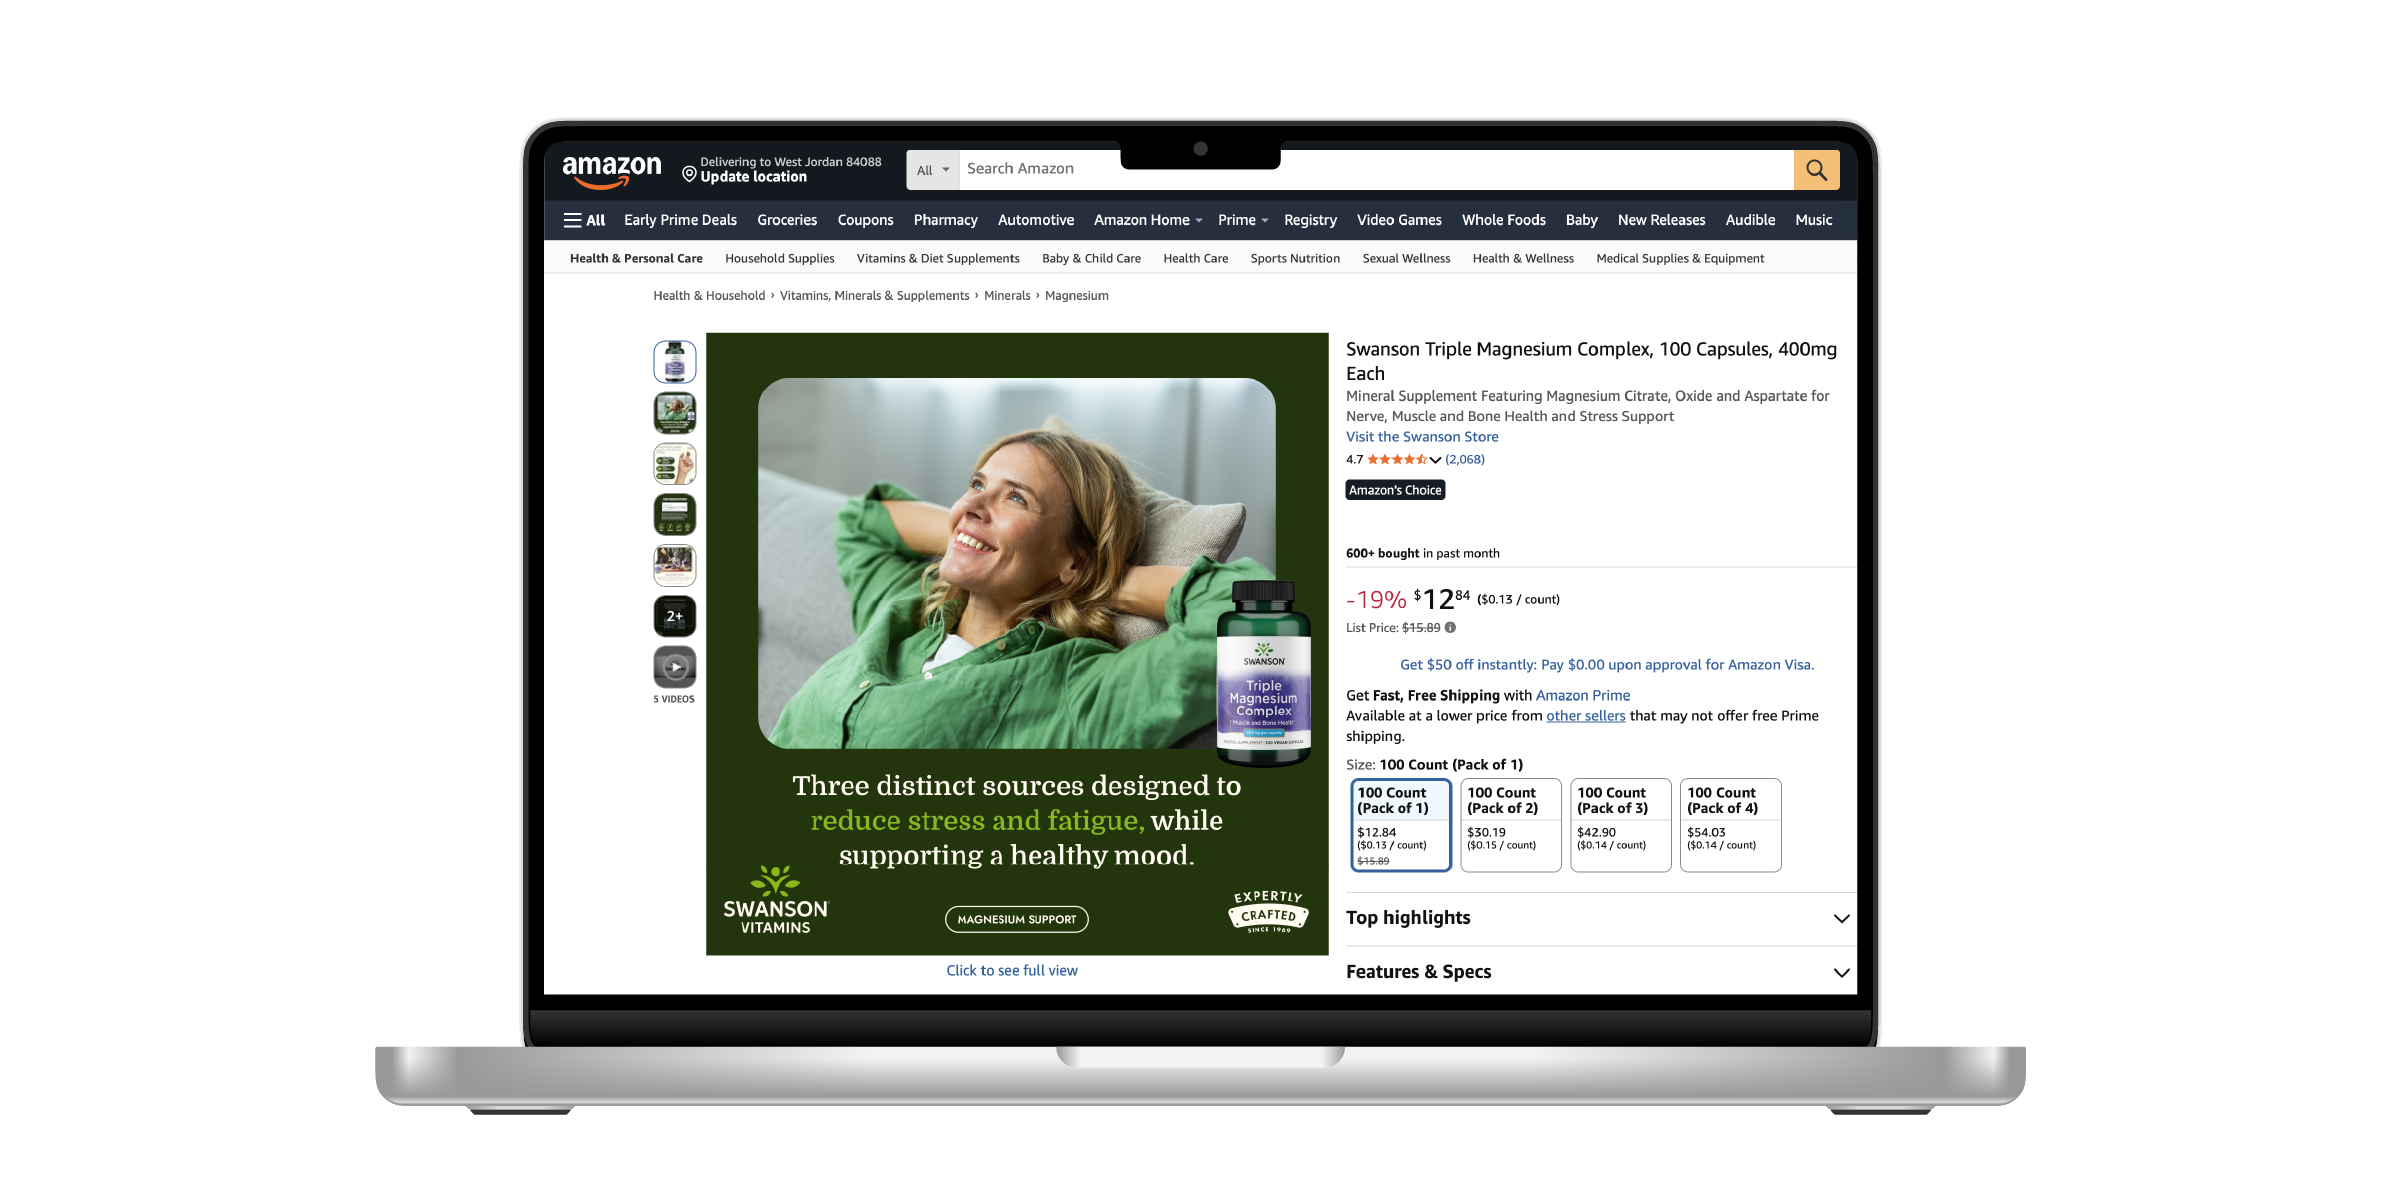Open Whole Foods
The width and height of the screenshot is (2401, 1200).
[x=1503, y=220]
